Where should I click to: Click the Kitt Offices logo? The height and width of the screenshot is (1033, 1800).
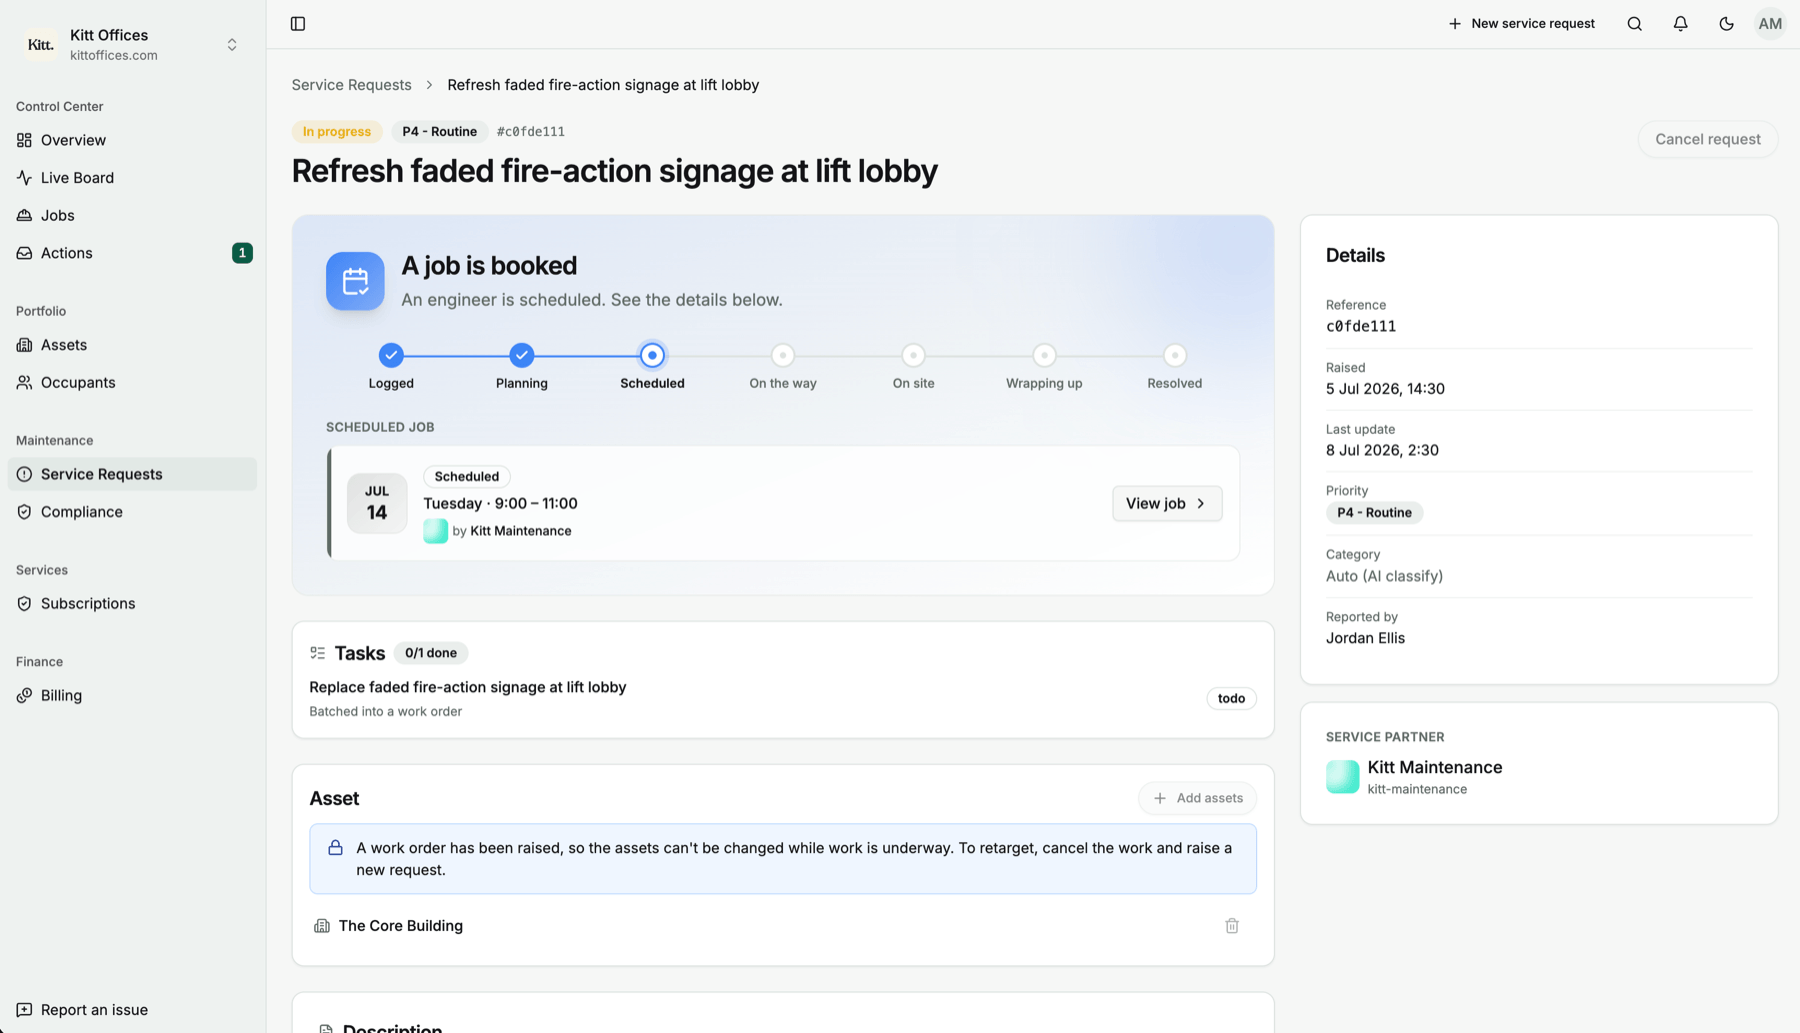click(41, 44)
